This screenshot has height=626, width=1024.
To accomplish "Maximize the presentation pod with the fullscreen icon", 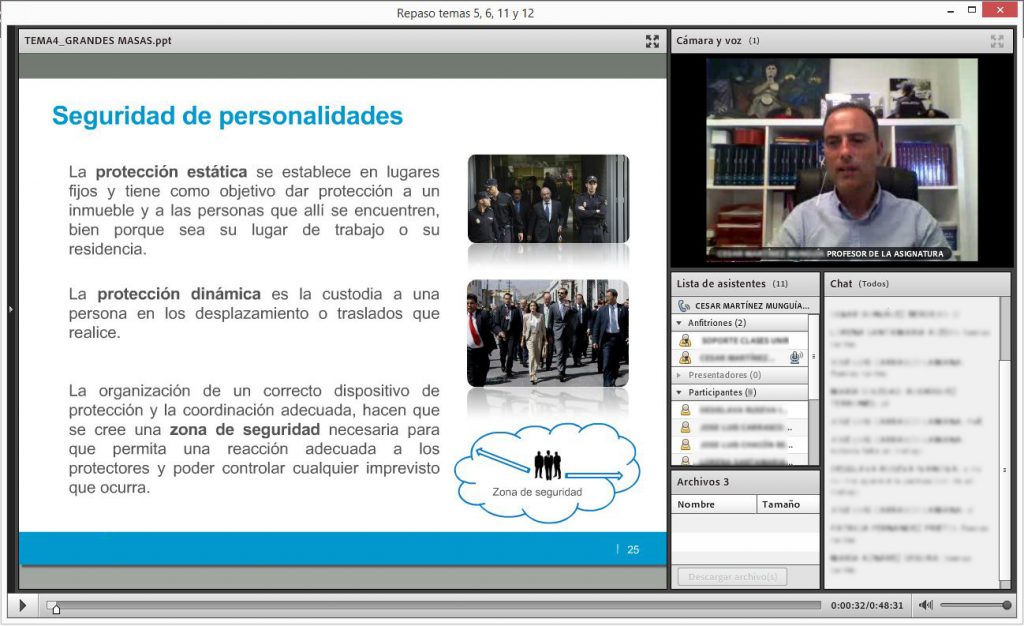I will pyautogui.click(x=652, y=41).
